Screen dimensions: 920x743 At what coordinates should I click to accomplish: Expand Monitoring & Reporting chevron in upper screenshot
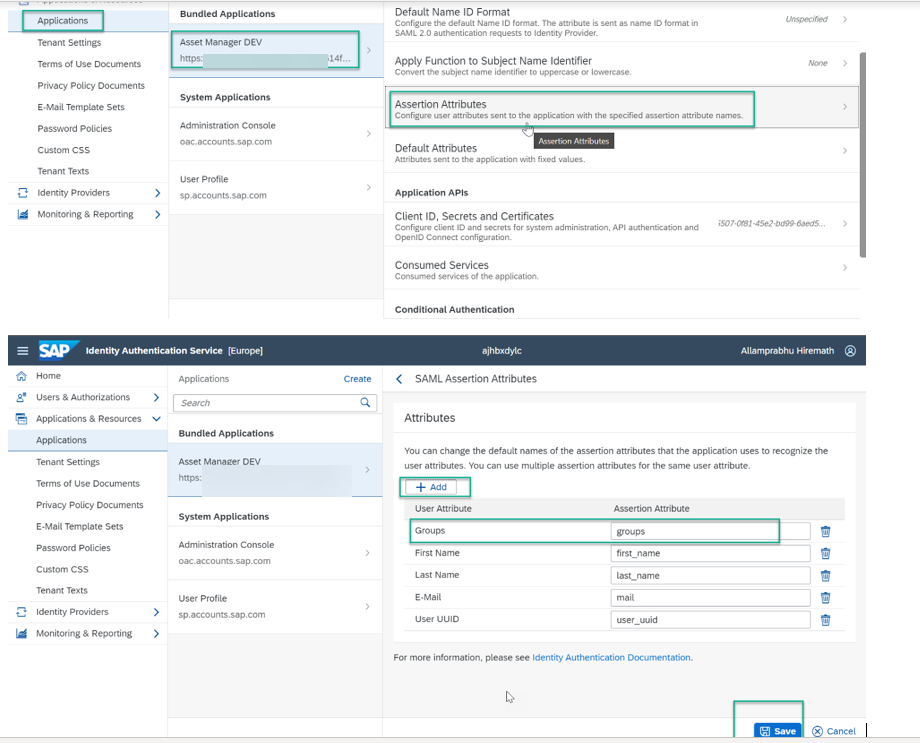(157, 215)
